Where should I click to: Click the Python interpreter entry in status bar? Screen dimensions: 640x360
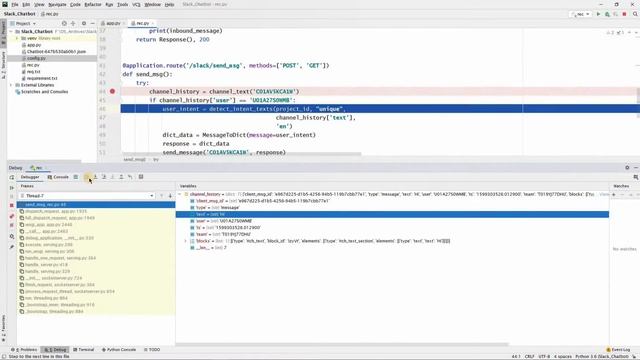pos(602,357)
